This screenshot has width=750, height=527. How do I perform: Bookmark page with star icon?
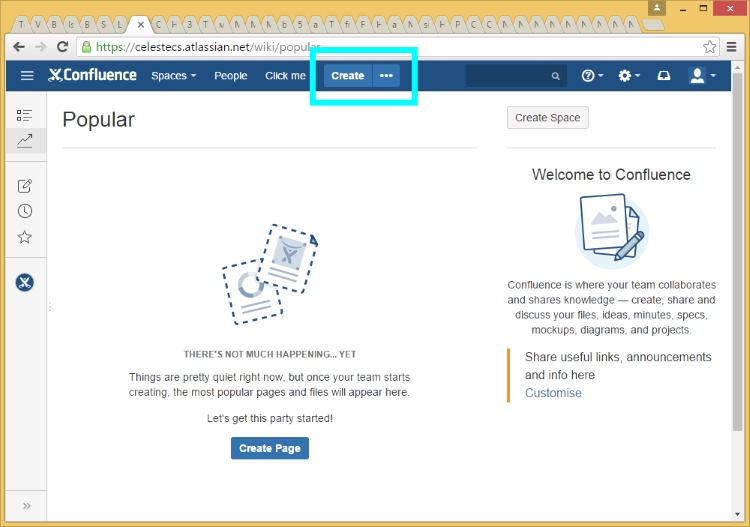pyautogui.click(x=710, y=47)
